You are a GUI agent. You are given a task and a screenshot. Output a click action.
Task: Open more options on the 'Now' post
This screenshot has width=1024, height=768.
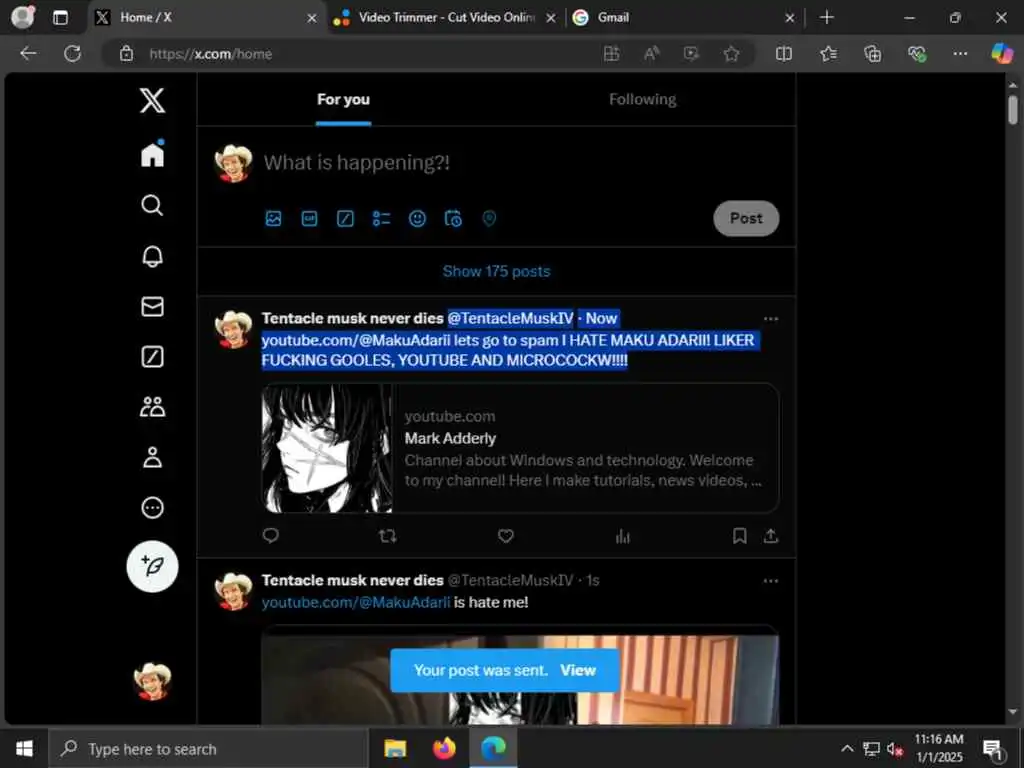click(x=771, y=319)
